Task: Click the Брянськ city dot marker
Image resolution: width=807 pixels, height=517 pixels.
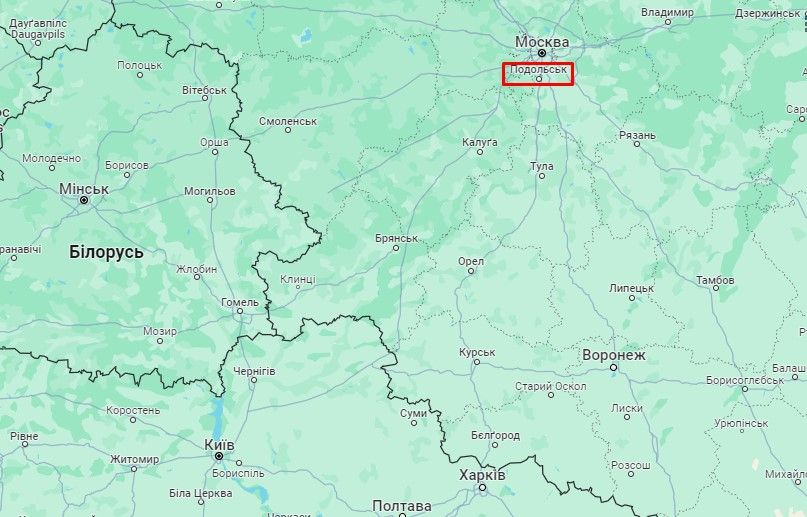Action: click(x=396, y=248)
